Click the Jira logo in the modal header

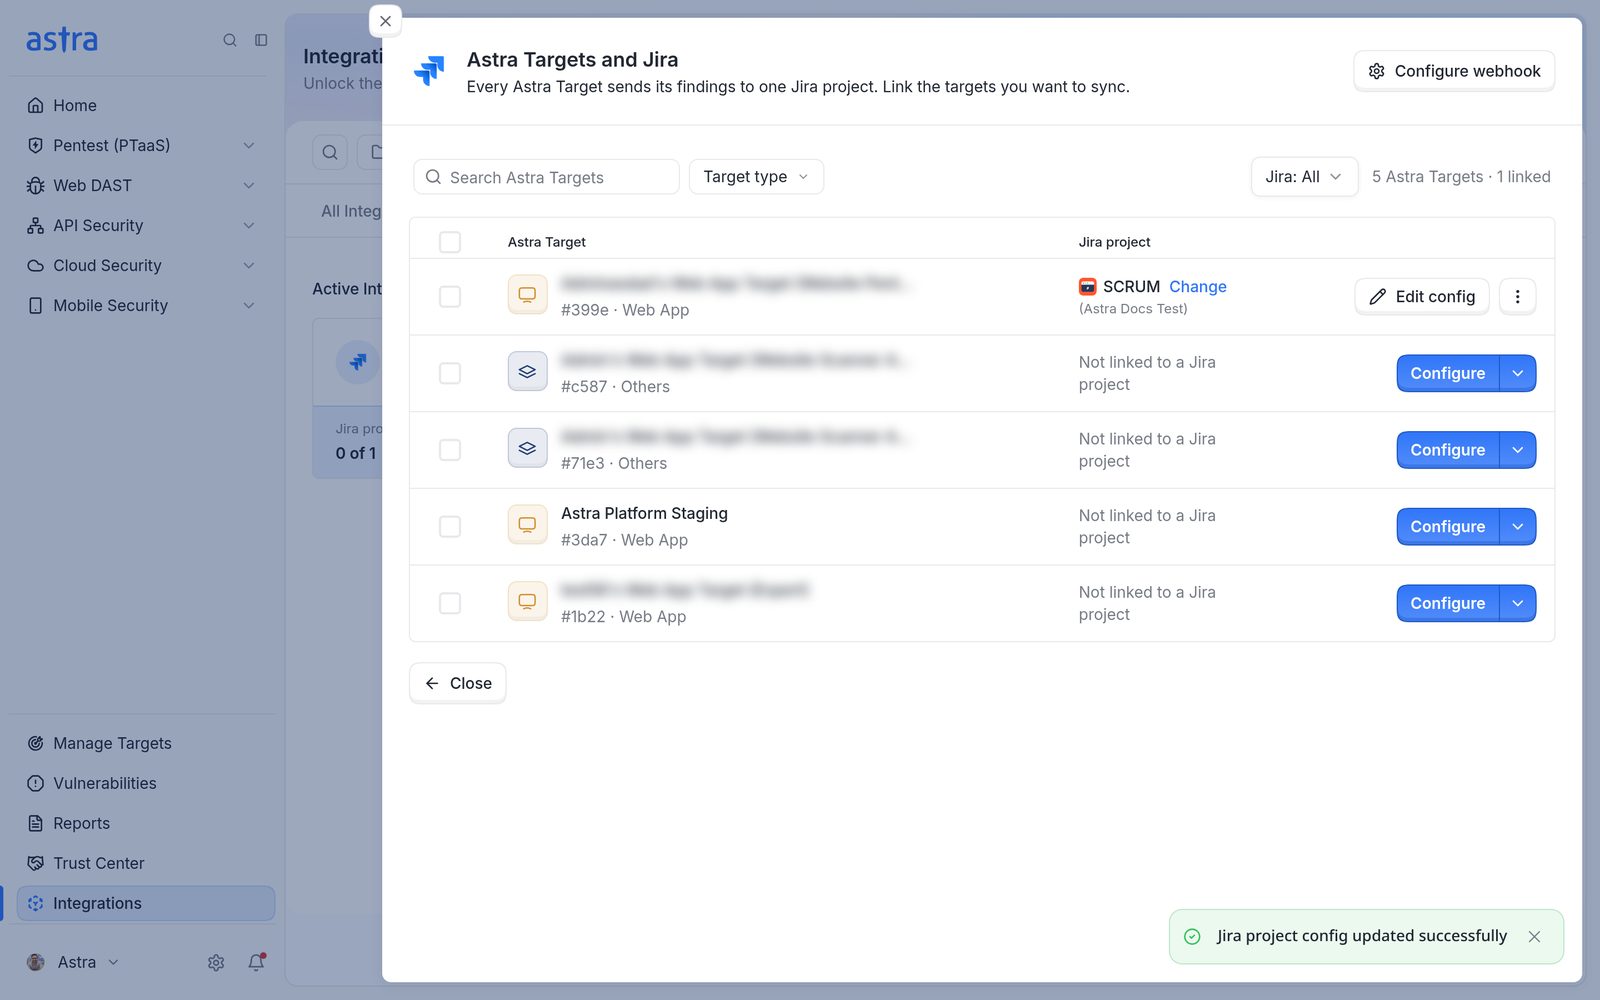(x=430, y=71)
